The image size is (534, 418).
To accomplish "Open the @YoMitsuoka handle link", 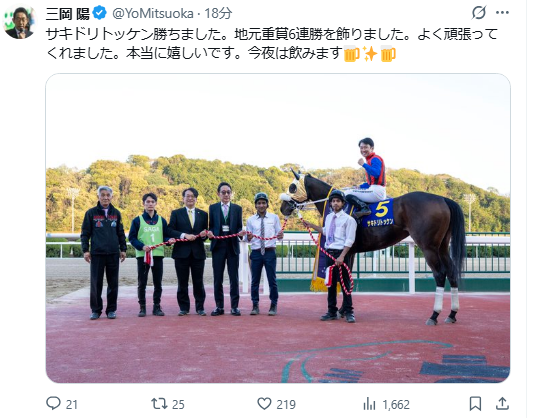I will pos(153,13).
